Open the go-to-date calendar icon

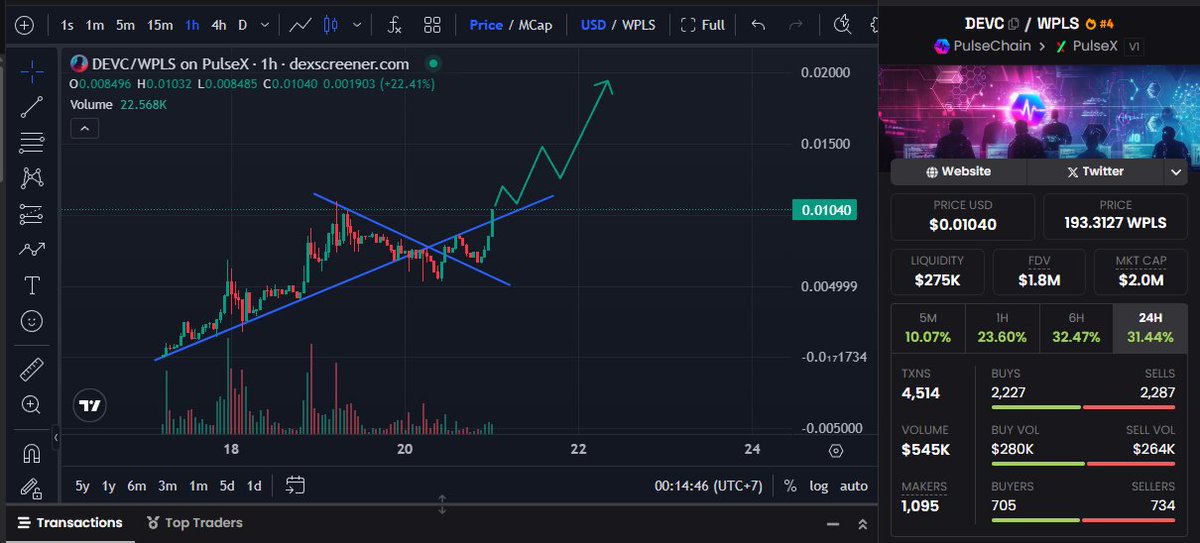pyautogui.click(x=295, y=486)
